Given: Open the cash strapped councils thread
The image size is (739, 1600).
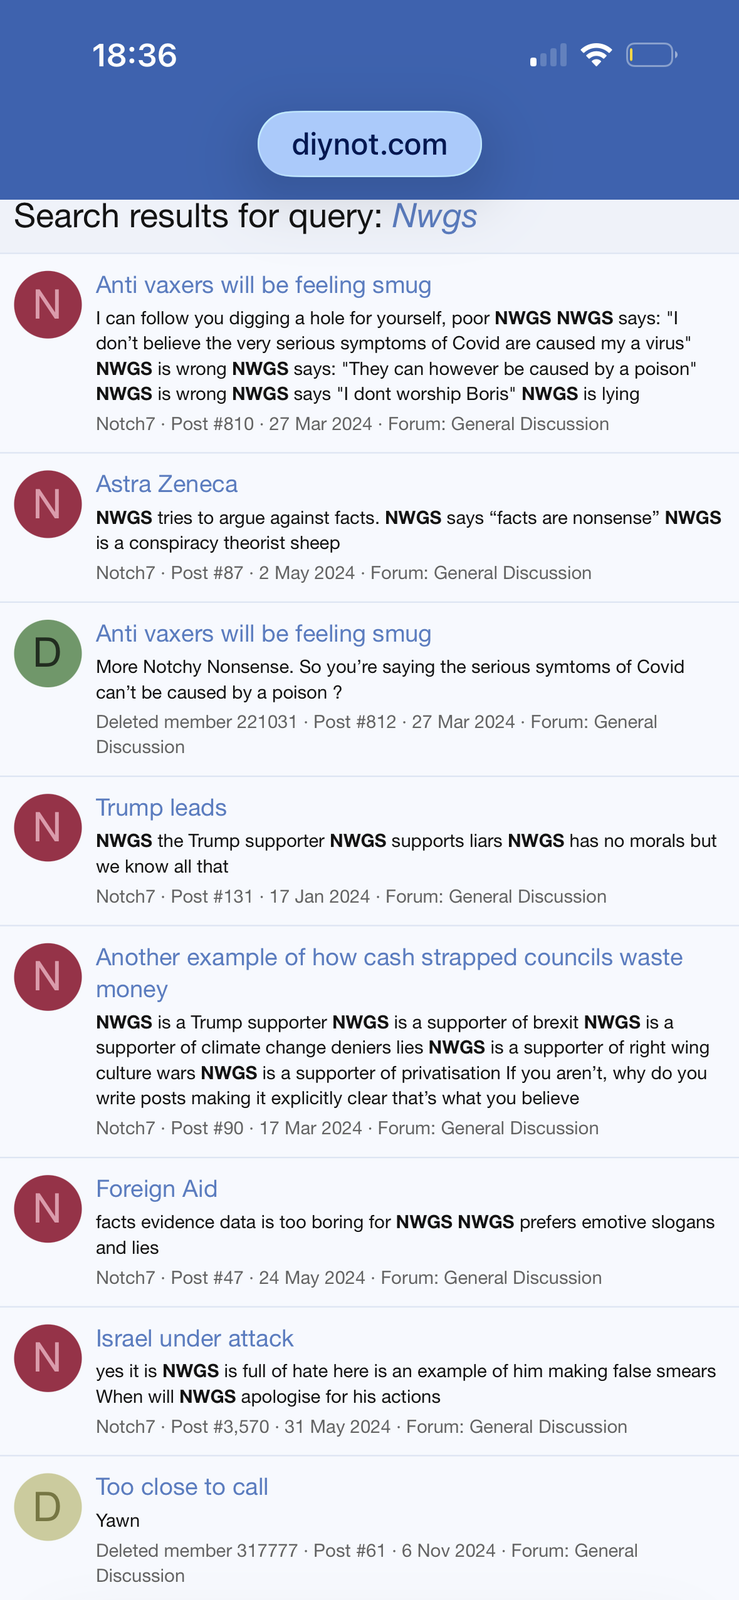Looking at the screenshot, I should click(389, 958).
